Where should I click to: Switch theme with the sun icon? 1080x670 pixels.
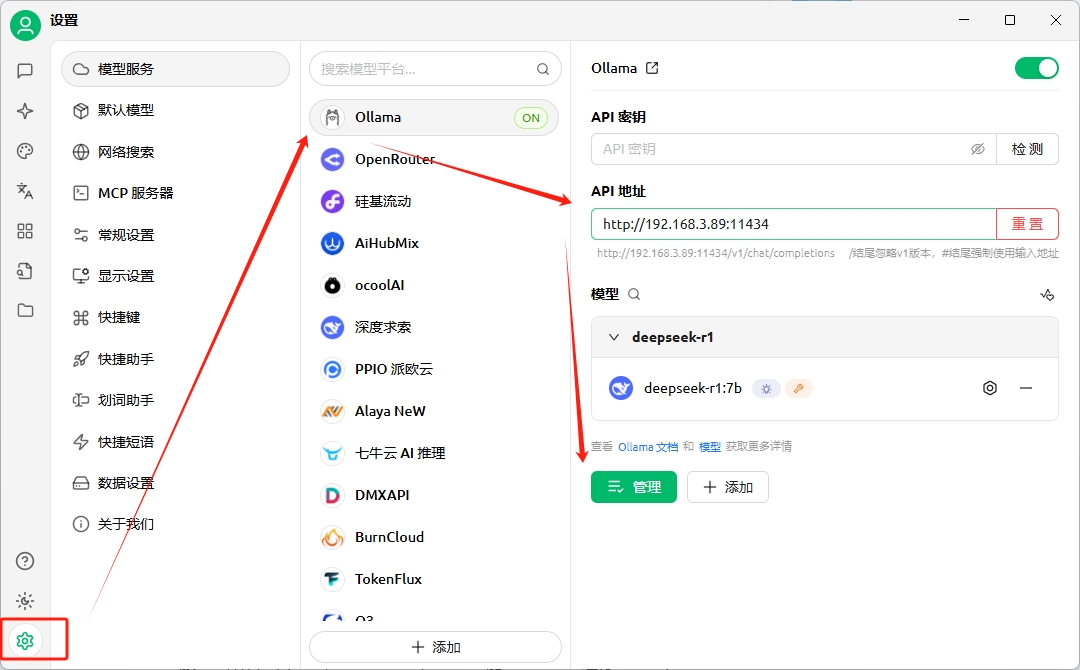(26, 601)
